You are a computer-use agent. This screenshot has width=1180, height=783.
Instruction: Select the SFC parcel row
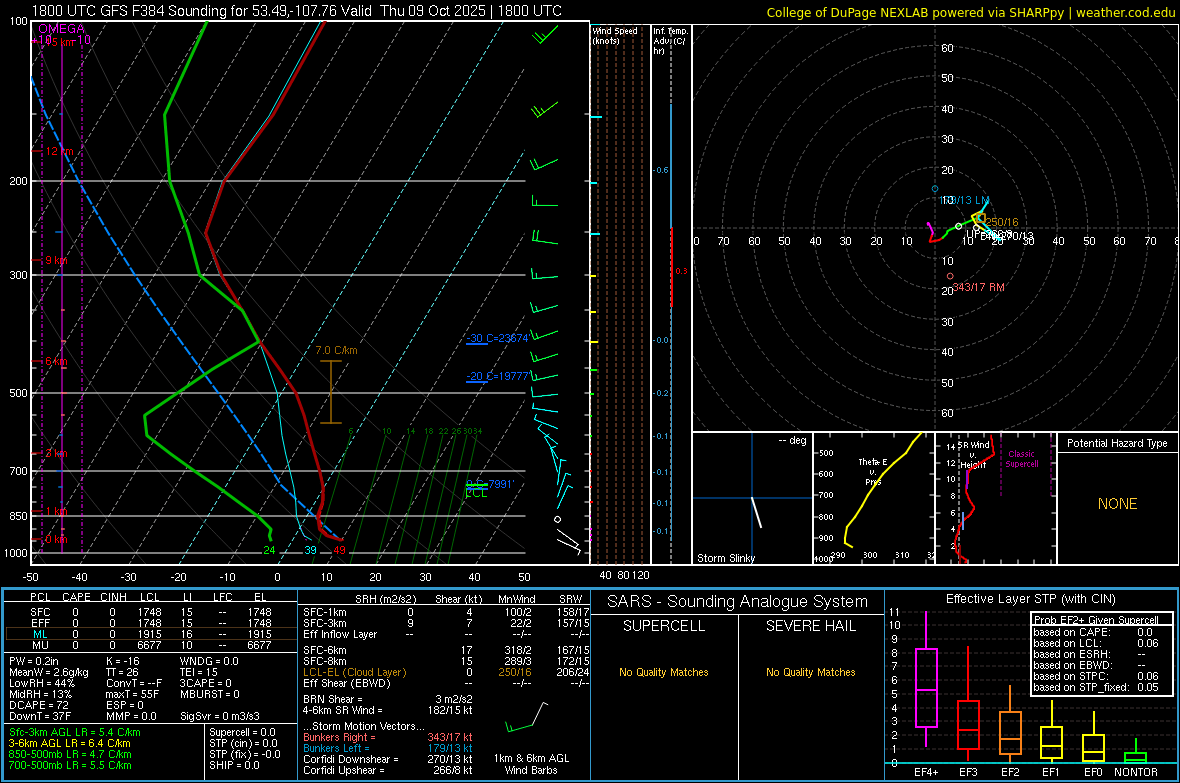click(150, 612)
